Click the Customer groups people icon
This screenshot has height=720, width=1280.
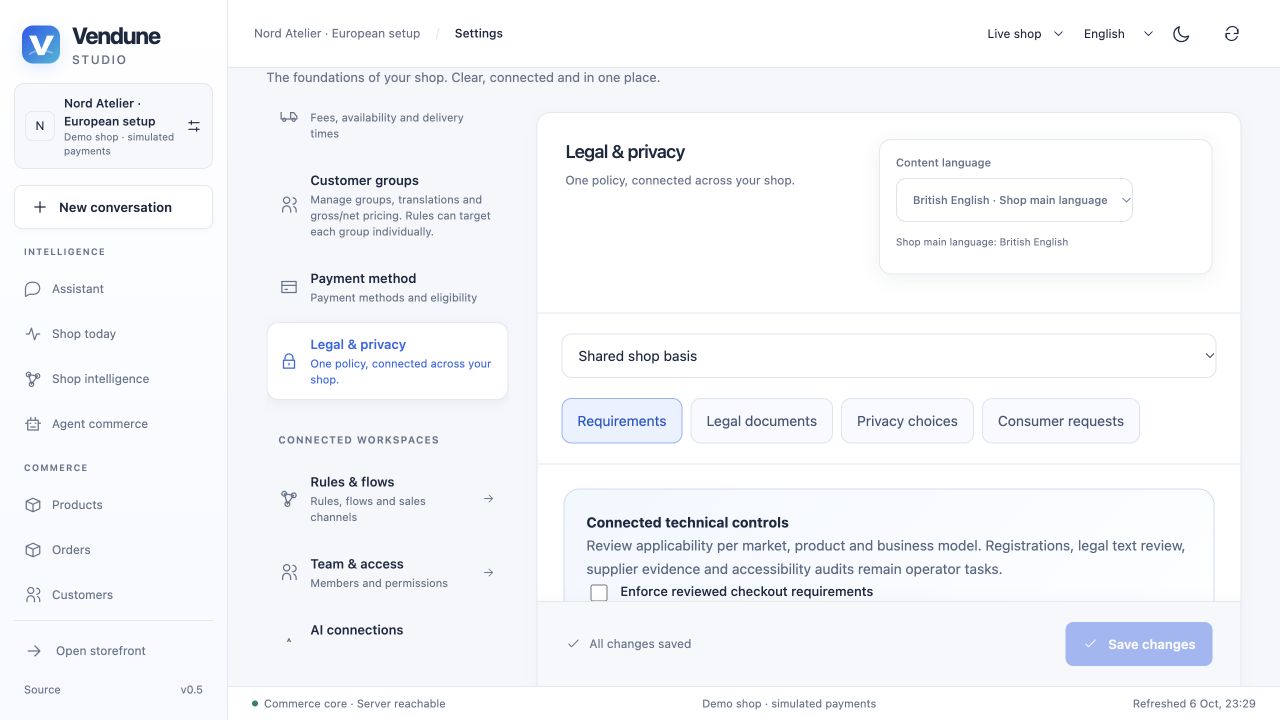pos(289,205)
